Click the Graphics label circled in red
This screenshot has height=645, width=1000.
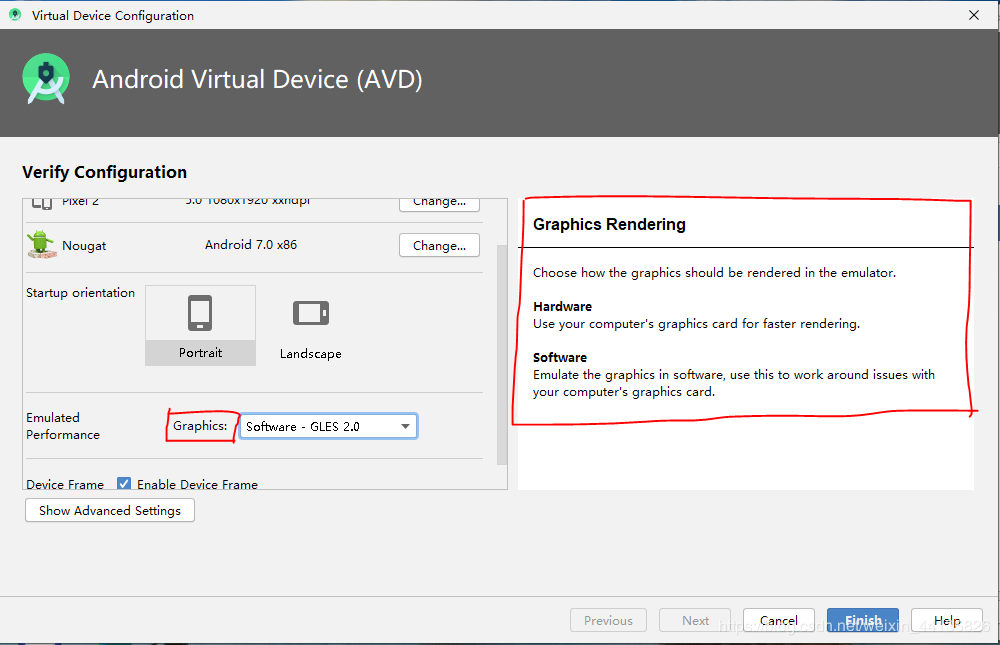200,425
